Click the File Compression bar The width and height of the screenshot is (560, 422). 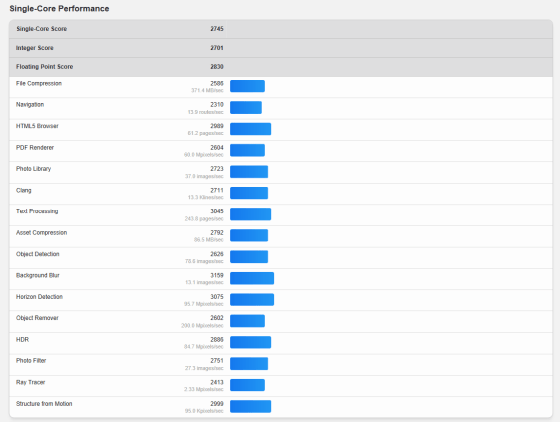[247, 86]
